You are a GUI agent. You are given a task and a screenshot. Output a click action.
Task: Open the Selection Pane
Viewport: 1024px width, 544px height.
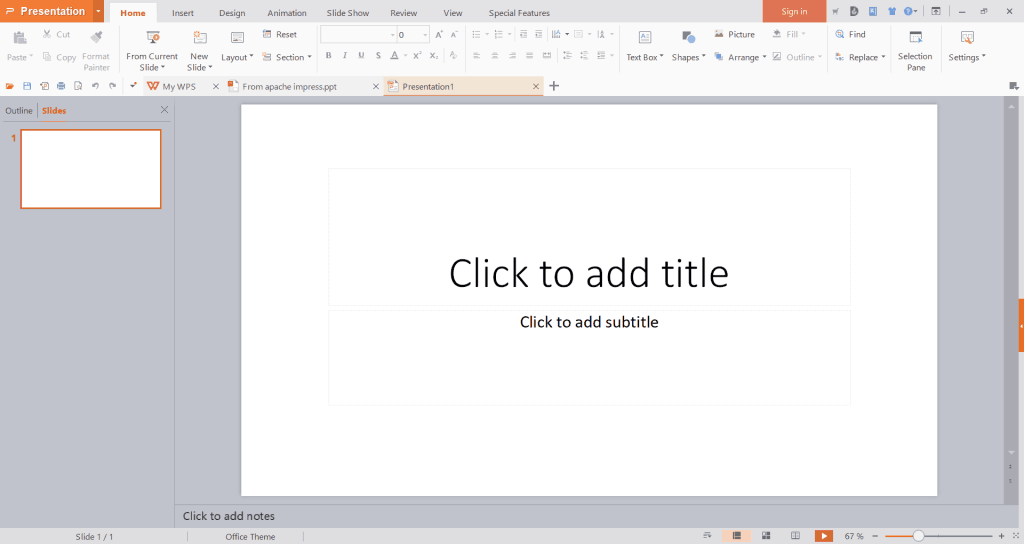916,50
